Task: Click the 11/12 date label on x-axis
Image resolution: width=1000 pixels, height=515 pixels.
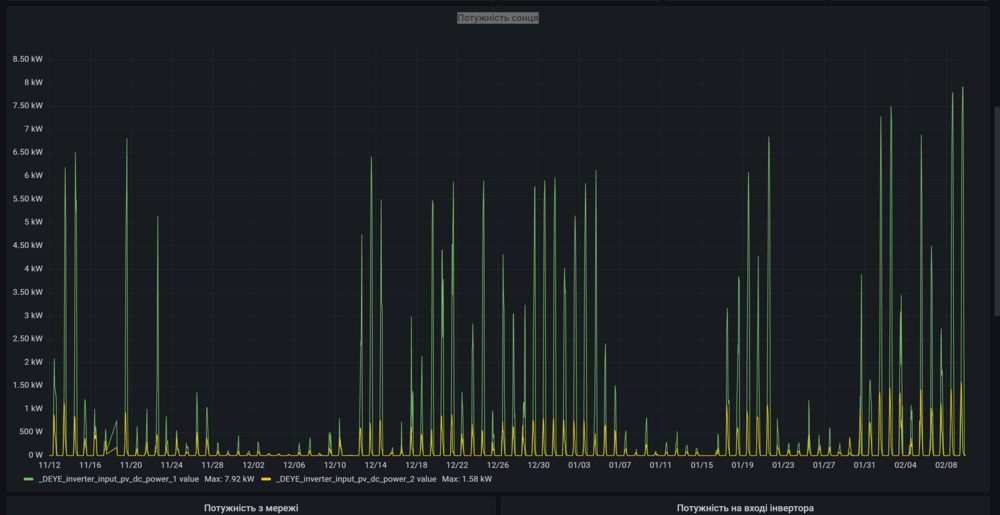Action: (50, 465)
